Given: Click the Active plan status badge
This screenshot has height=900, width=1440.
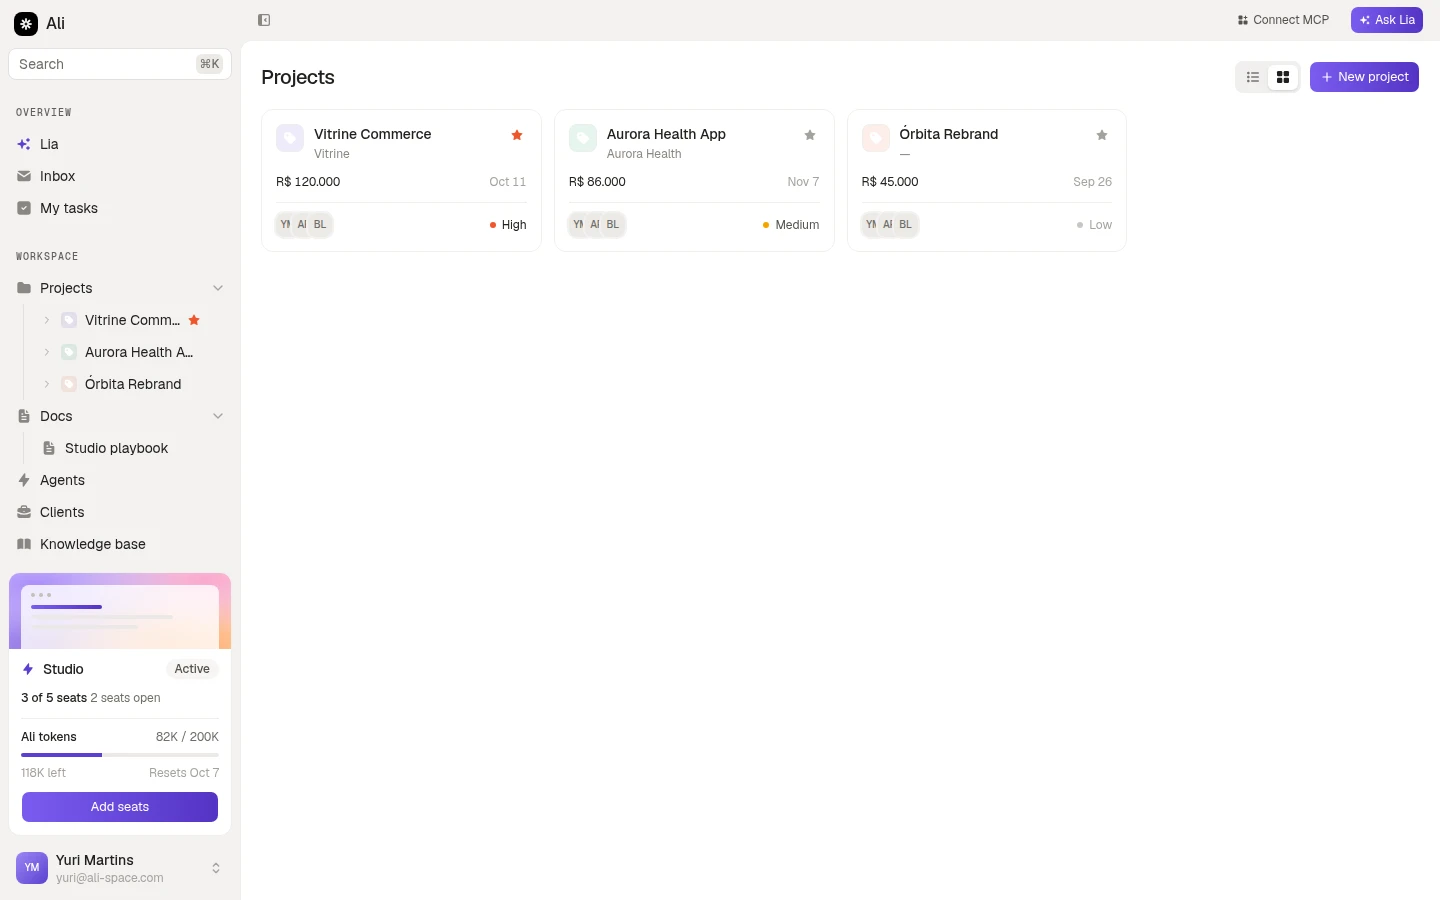Looking at the screenshot, I should [x=192, y=669].
